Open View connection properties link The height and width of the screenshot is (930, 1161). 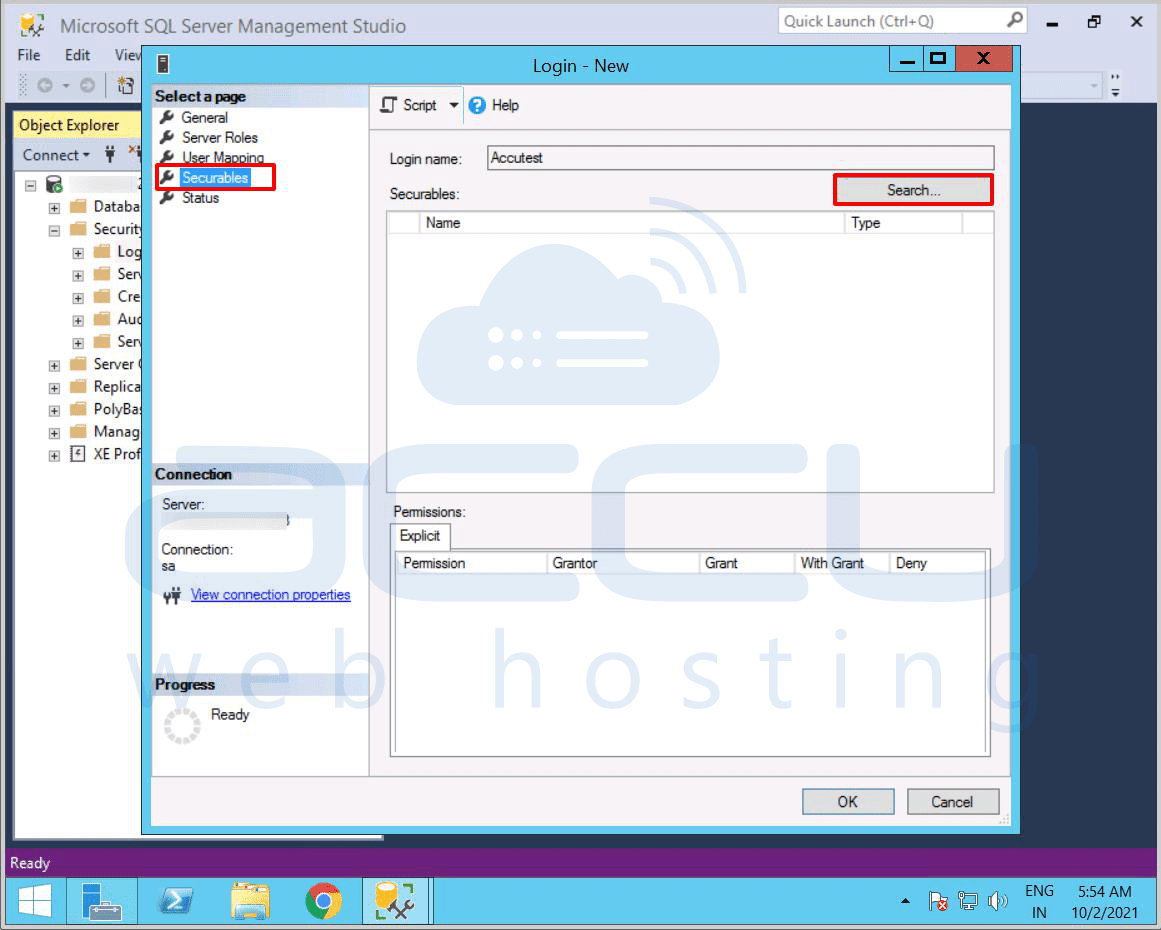pos(270,595)
